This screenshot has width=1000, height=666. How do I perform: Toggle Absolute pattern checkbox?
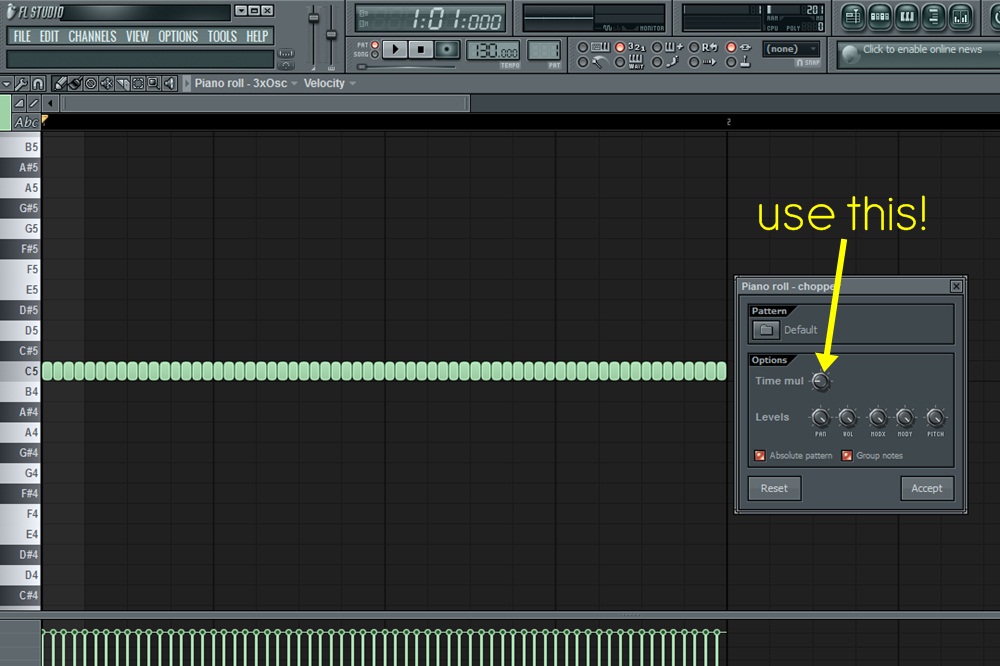pyautogui.click(x=760, y=455)
